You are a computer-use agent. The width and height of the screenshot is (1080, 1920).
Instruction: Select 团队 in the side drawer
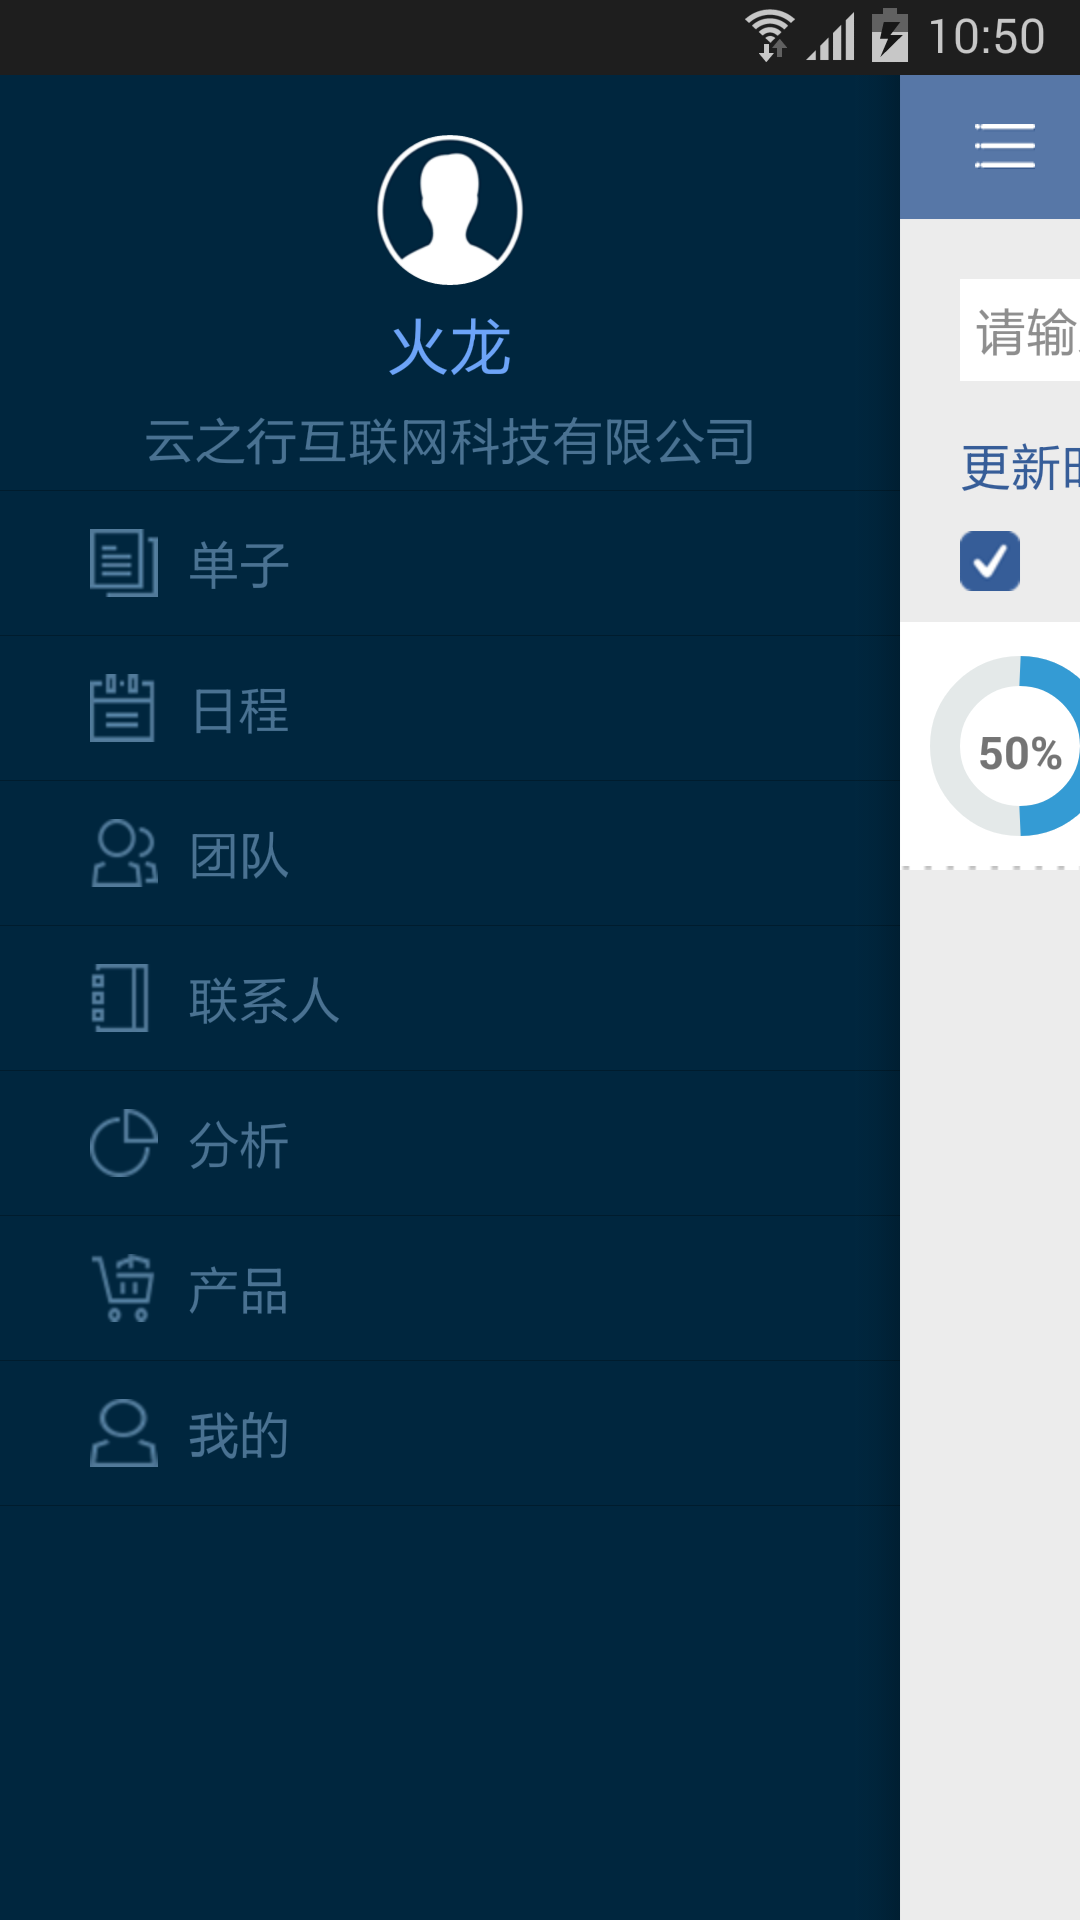[450, 853]
